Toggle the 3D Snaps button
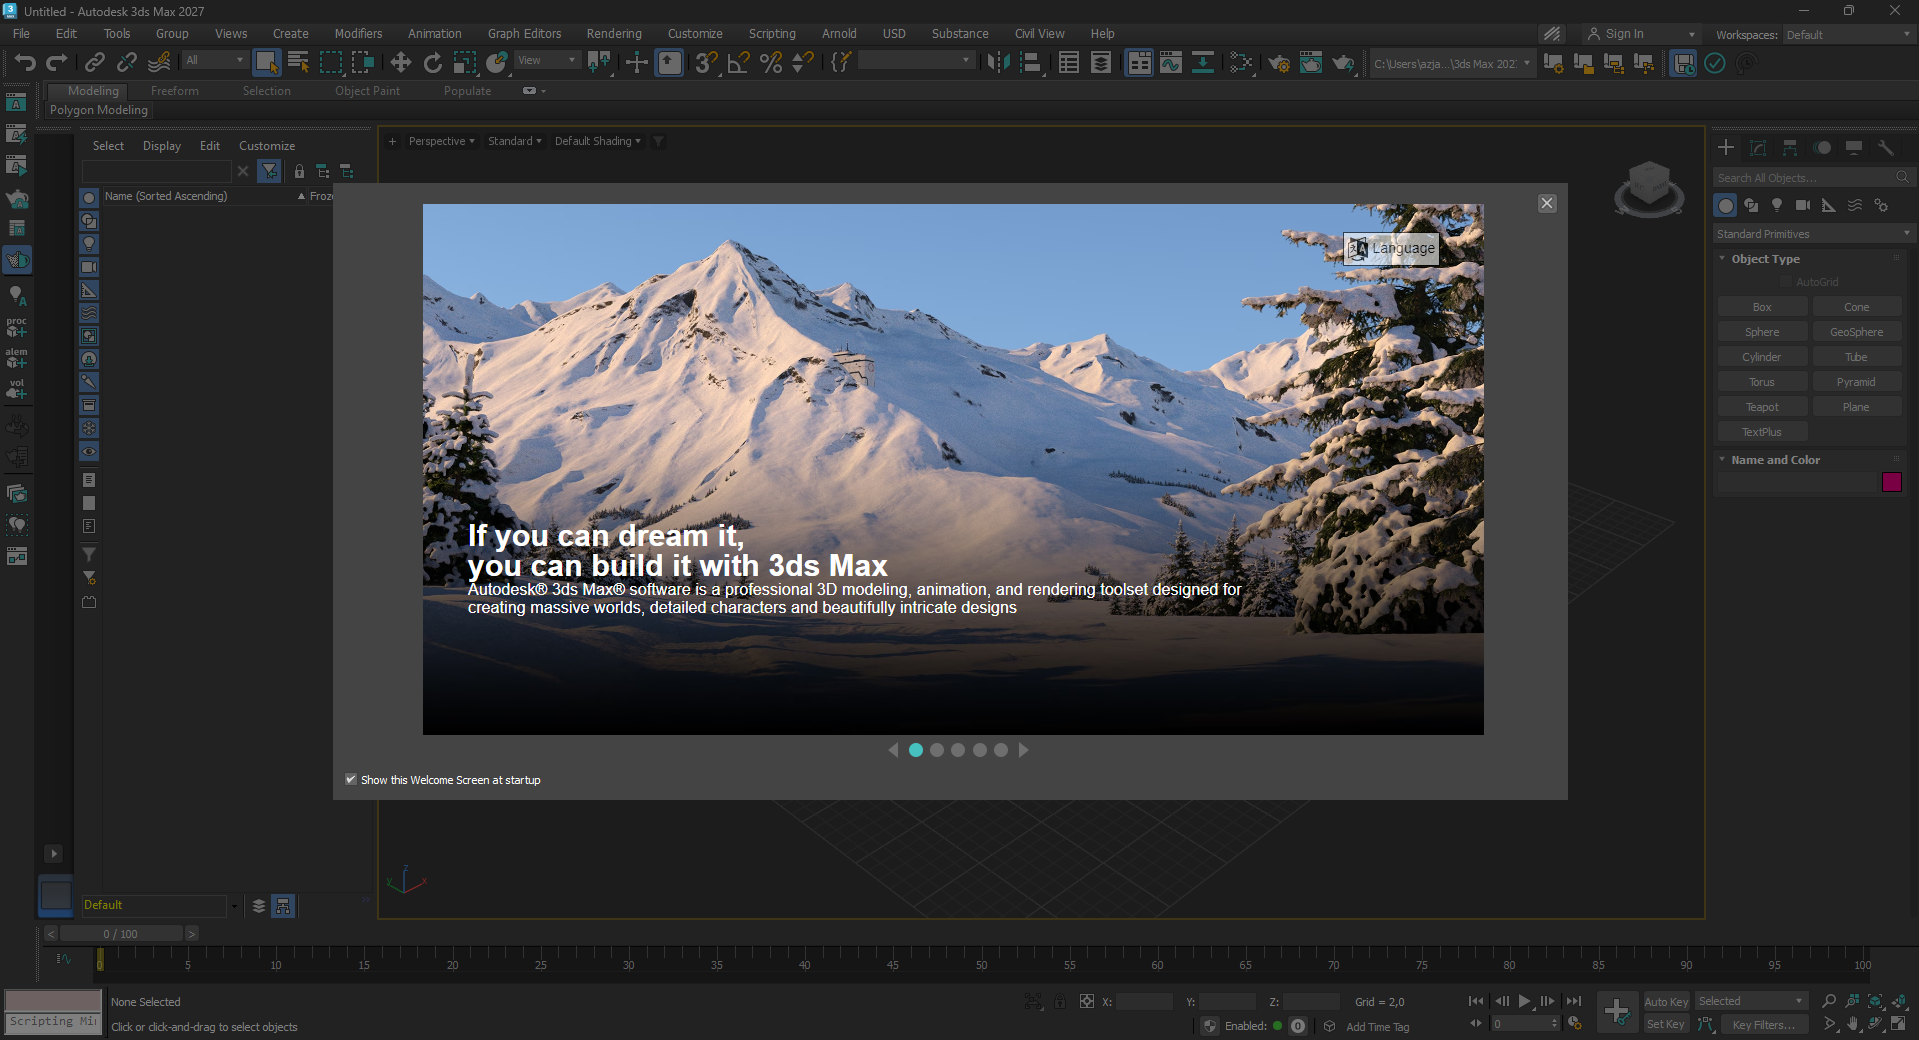This screenshot has height=1040, width=1919. pyautogui.click(x=707, y=63)
